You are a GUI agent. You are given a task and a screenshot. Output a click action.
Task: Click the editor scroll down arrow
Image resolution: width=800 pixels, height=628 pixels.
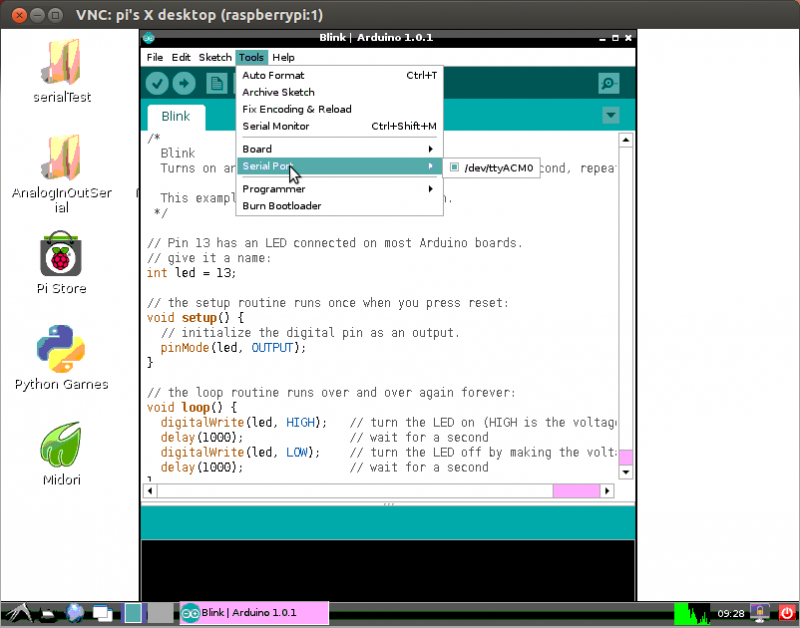tap(626, 472)
